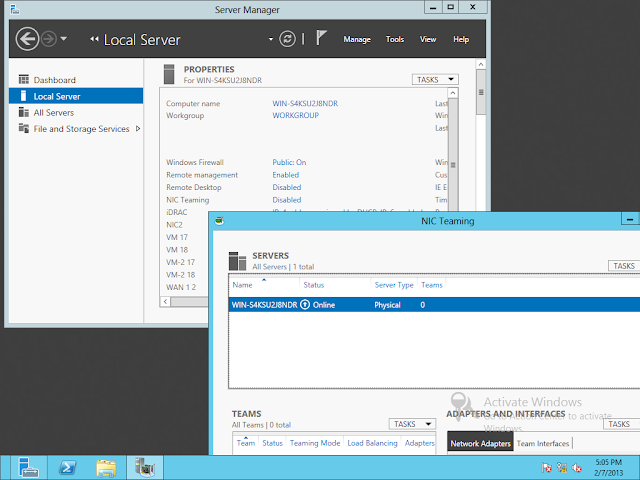
Task: Switch to Network Adapters tab
Action: (x=480, y=444)
